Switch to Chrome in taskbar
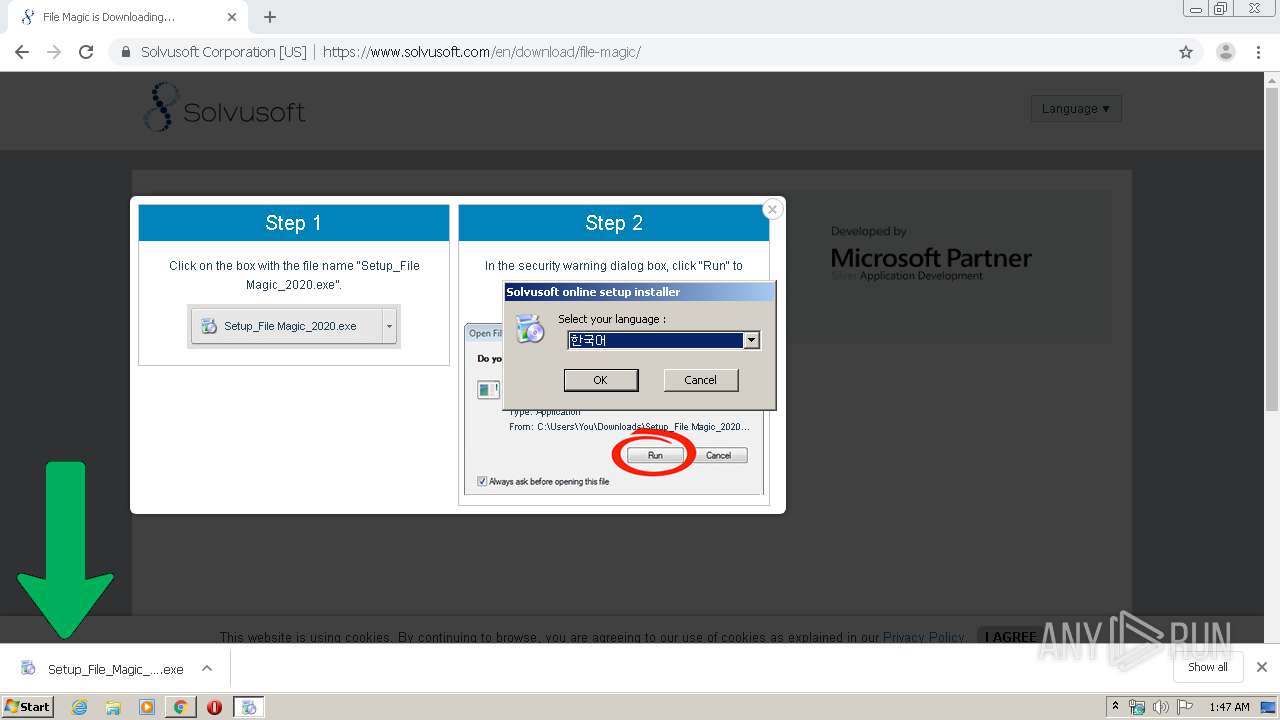 [x=180, y=707]
